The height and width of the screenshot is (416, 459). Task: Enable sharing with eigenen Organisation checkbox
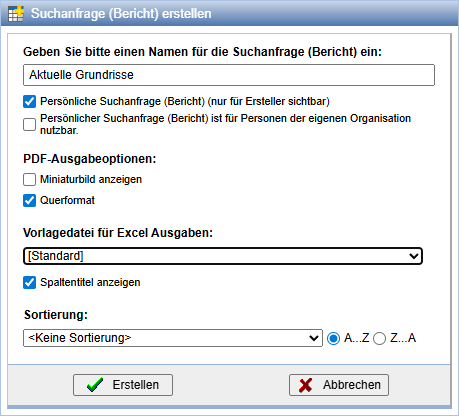click(x=29, y=124)
